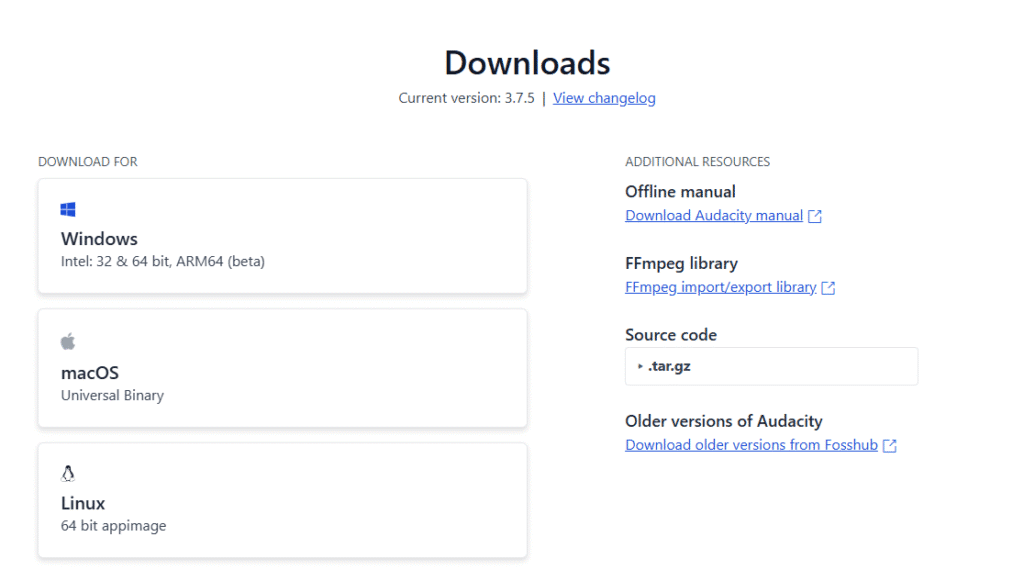Select the Linux download title

coord(83,503)
